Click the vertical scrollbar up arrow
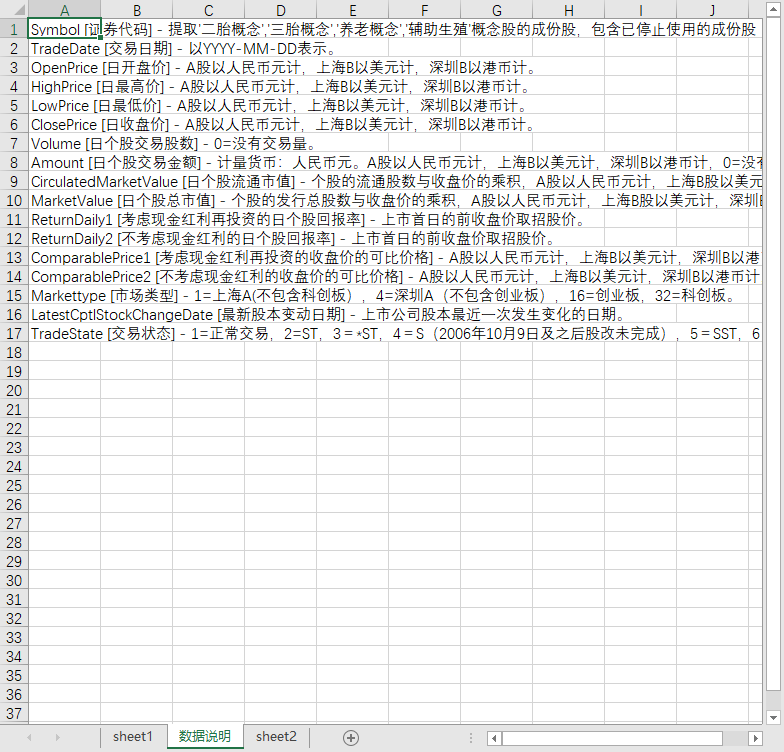The width and height of the screenshot is (784, 752). click(774, 9)
